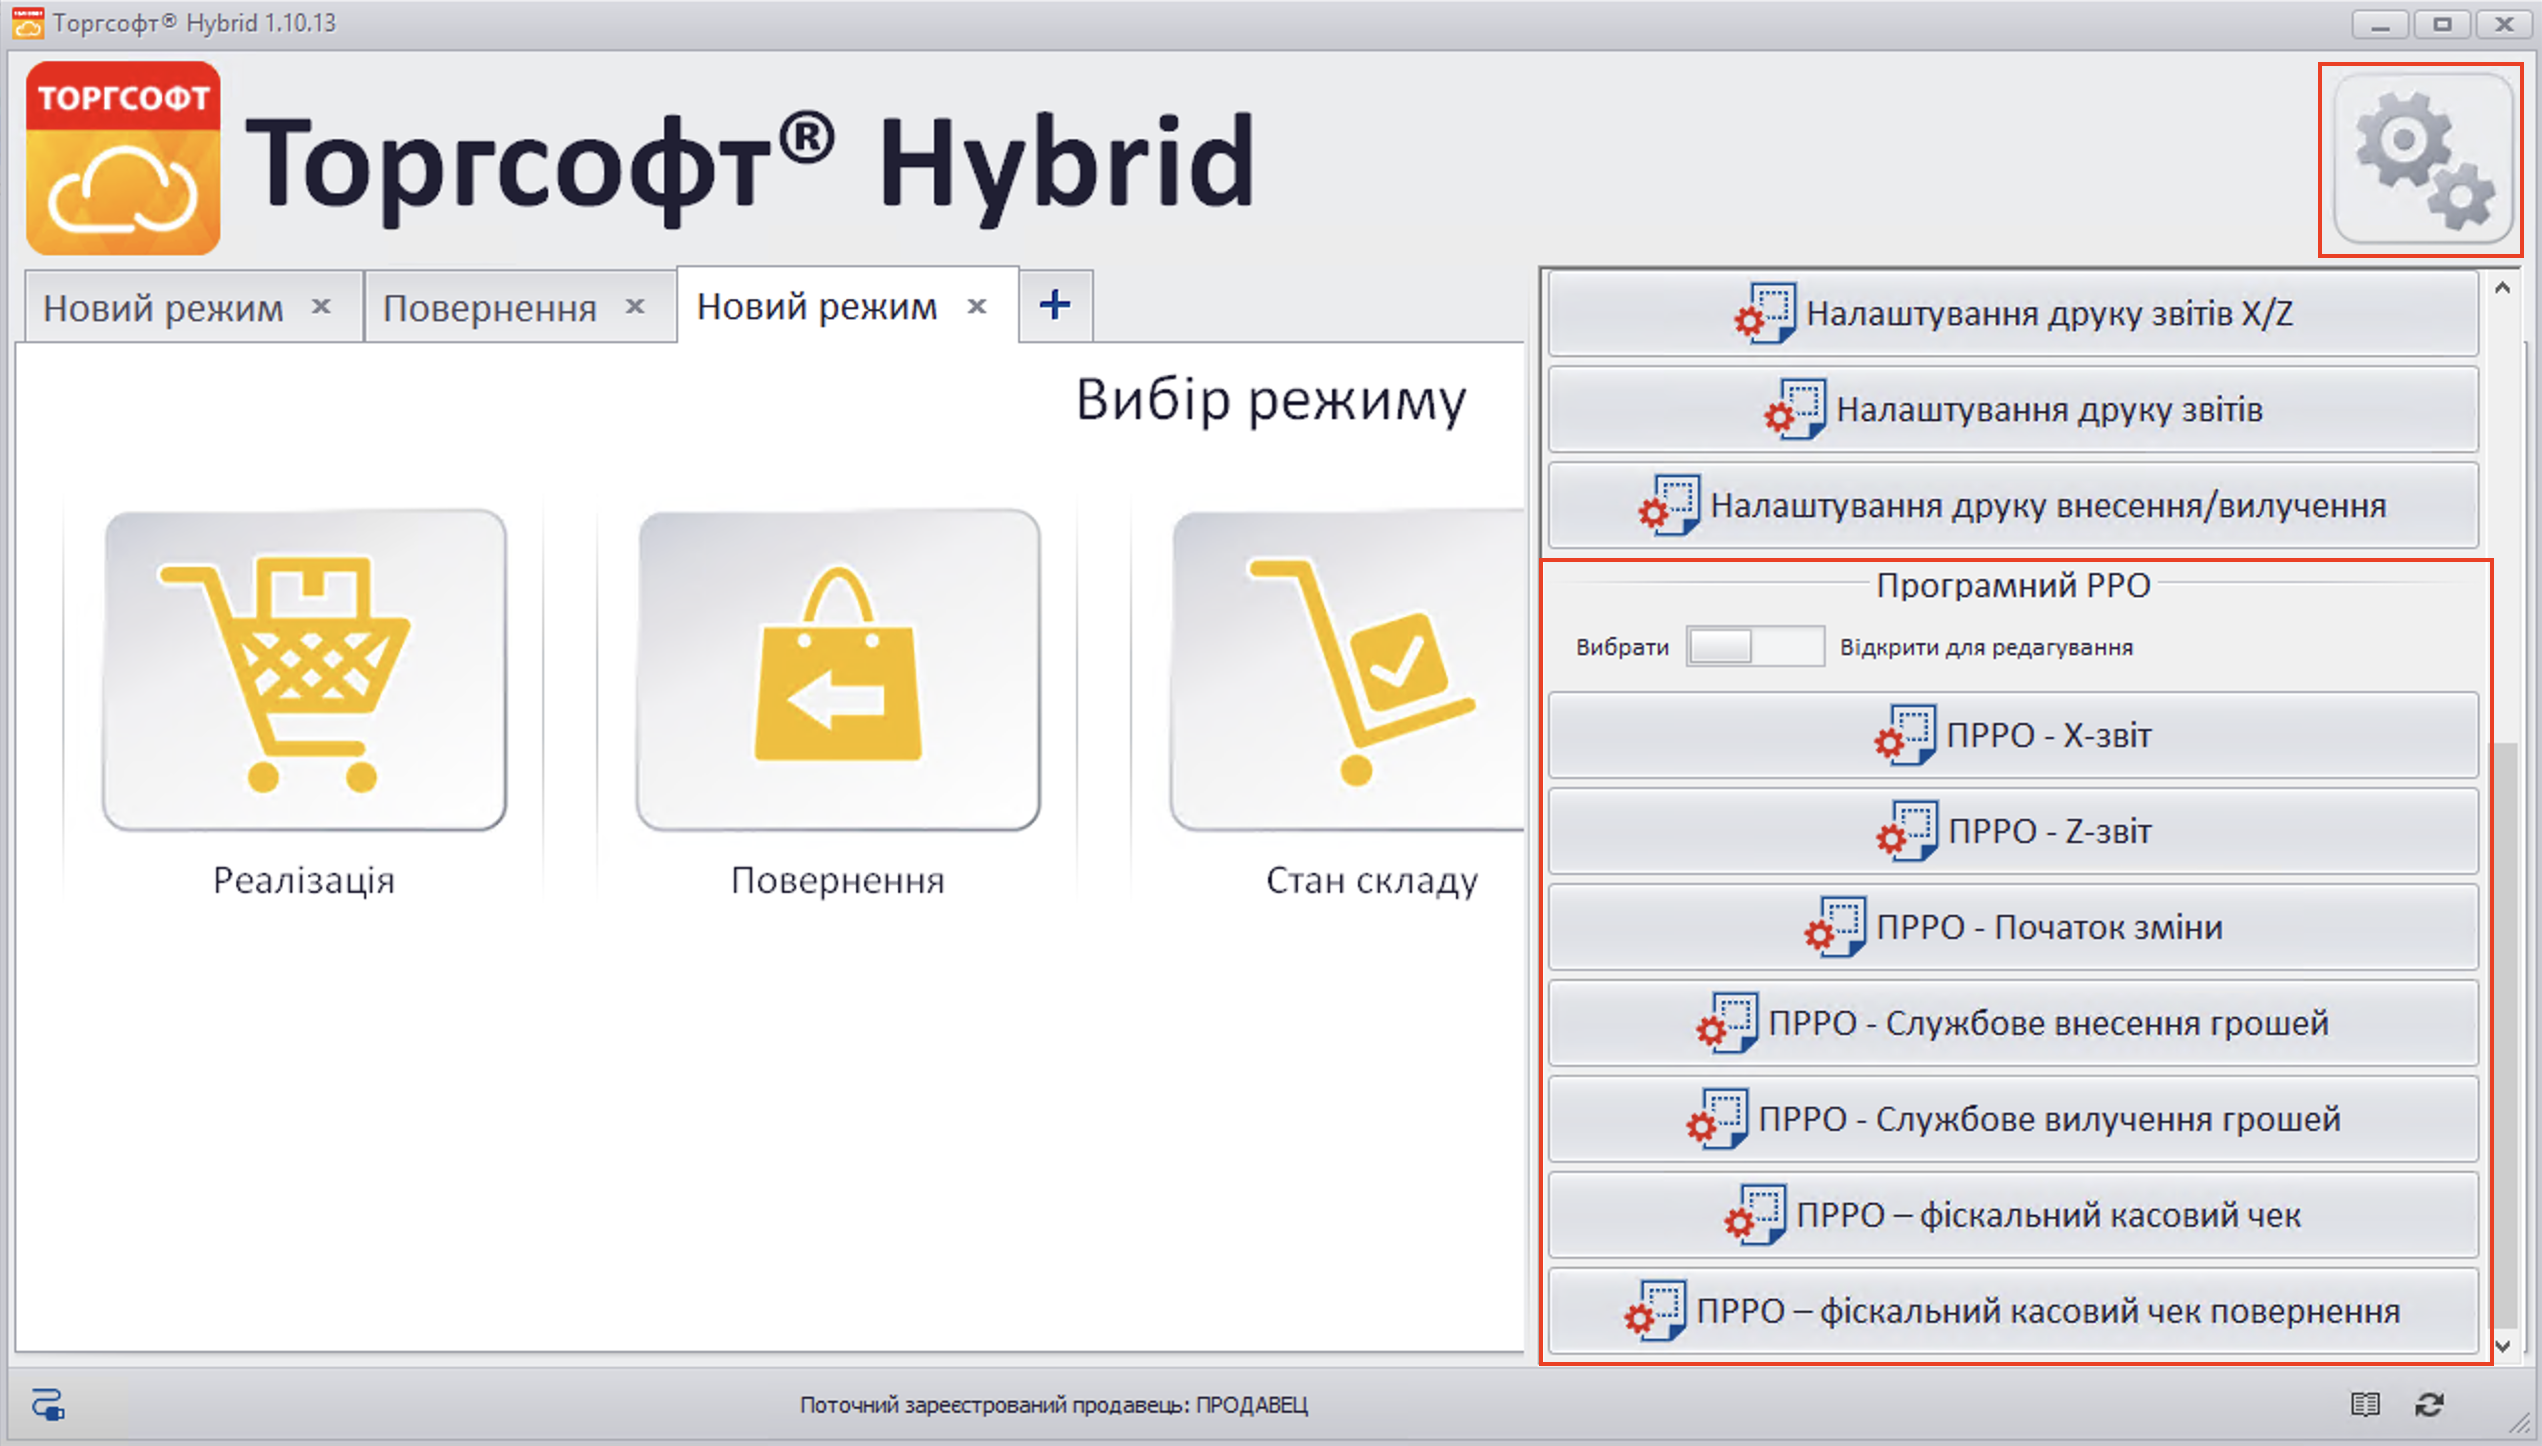Open the Реалізація shopping cart mode

(x=304, y=670)
